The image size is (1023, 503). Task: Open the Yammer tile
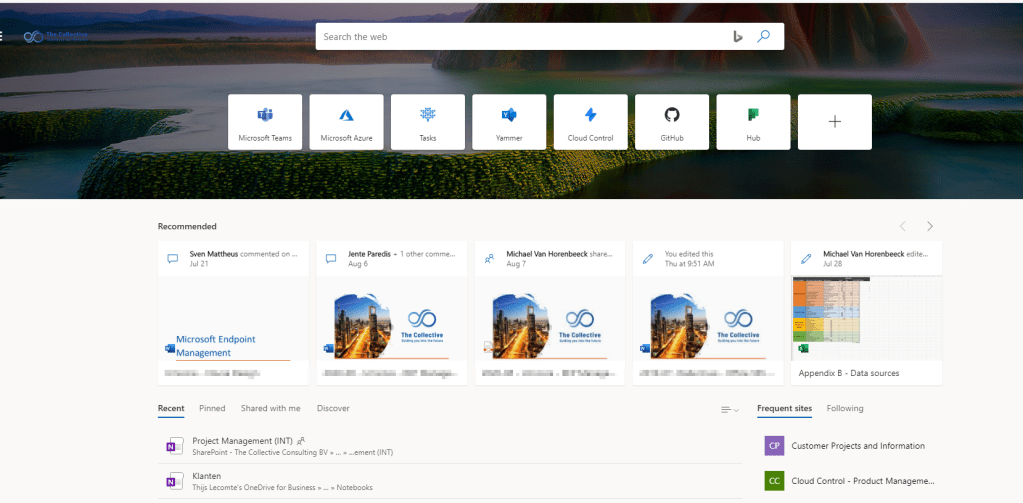pyautogui.click(x=509, y=122)
